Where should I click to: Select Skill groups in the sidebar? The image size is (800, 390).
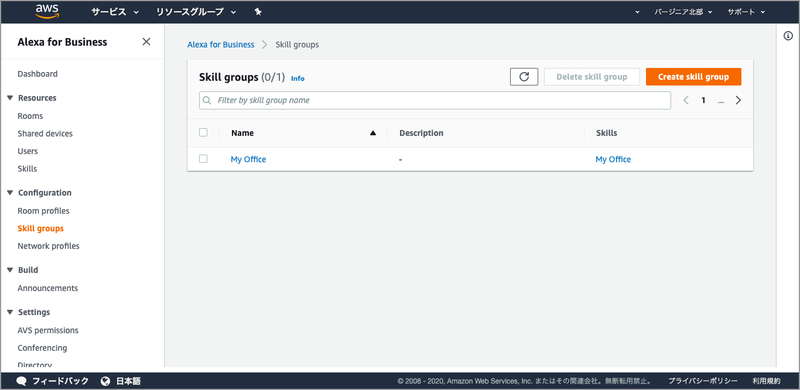(x=40, y=229)
